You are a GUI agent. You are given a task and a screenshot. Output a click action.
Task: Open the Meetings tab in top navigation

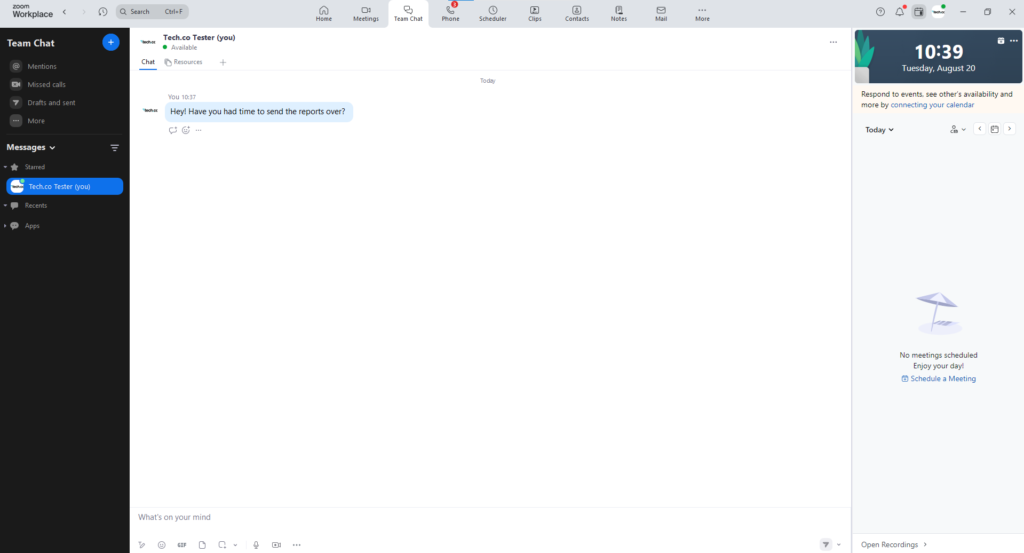pos(366,13)
